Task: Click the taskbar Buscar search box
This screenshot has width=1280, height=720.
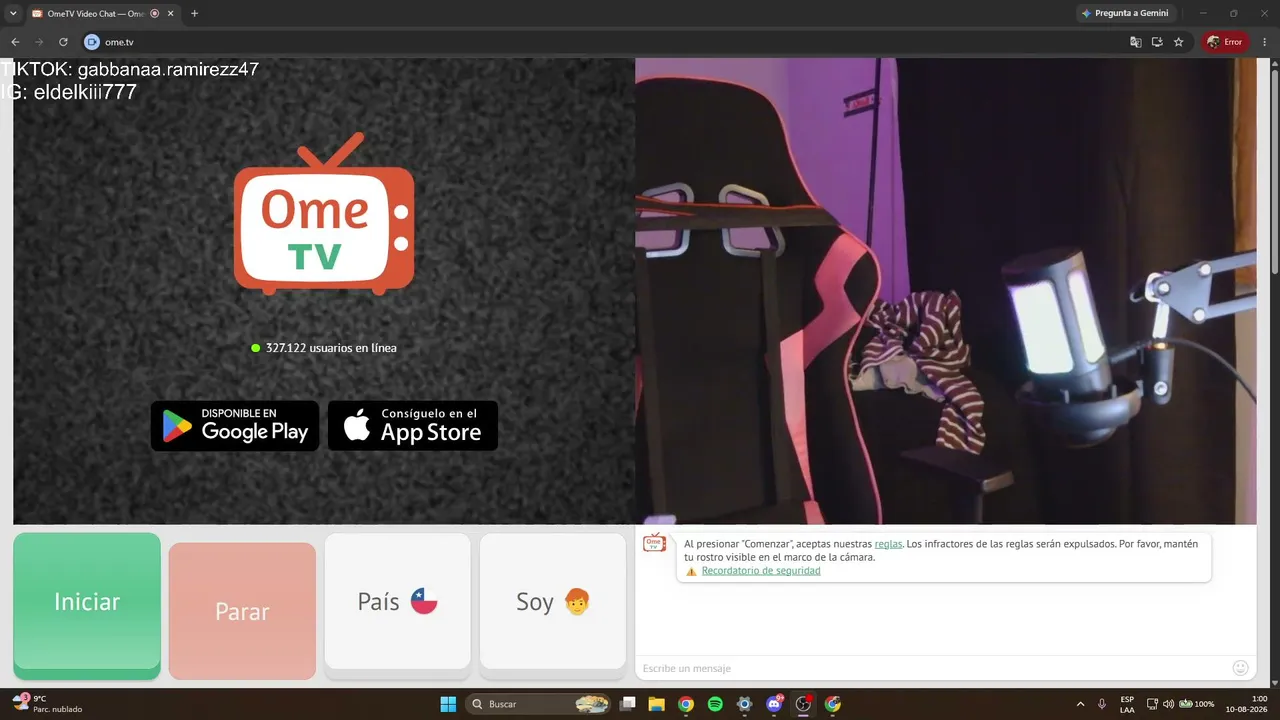Action: 539,704
